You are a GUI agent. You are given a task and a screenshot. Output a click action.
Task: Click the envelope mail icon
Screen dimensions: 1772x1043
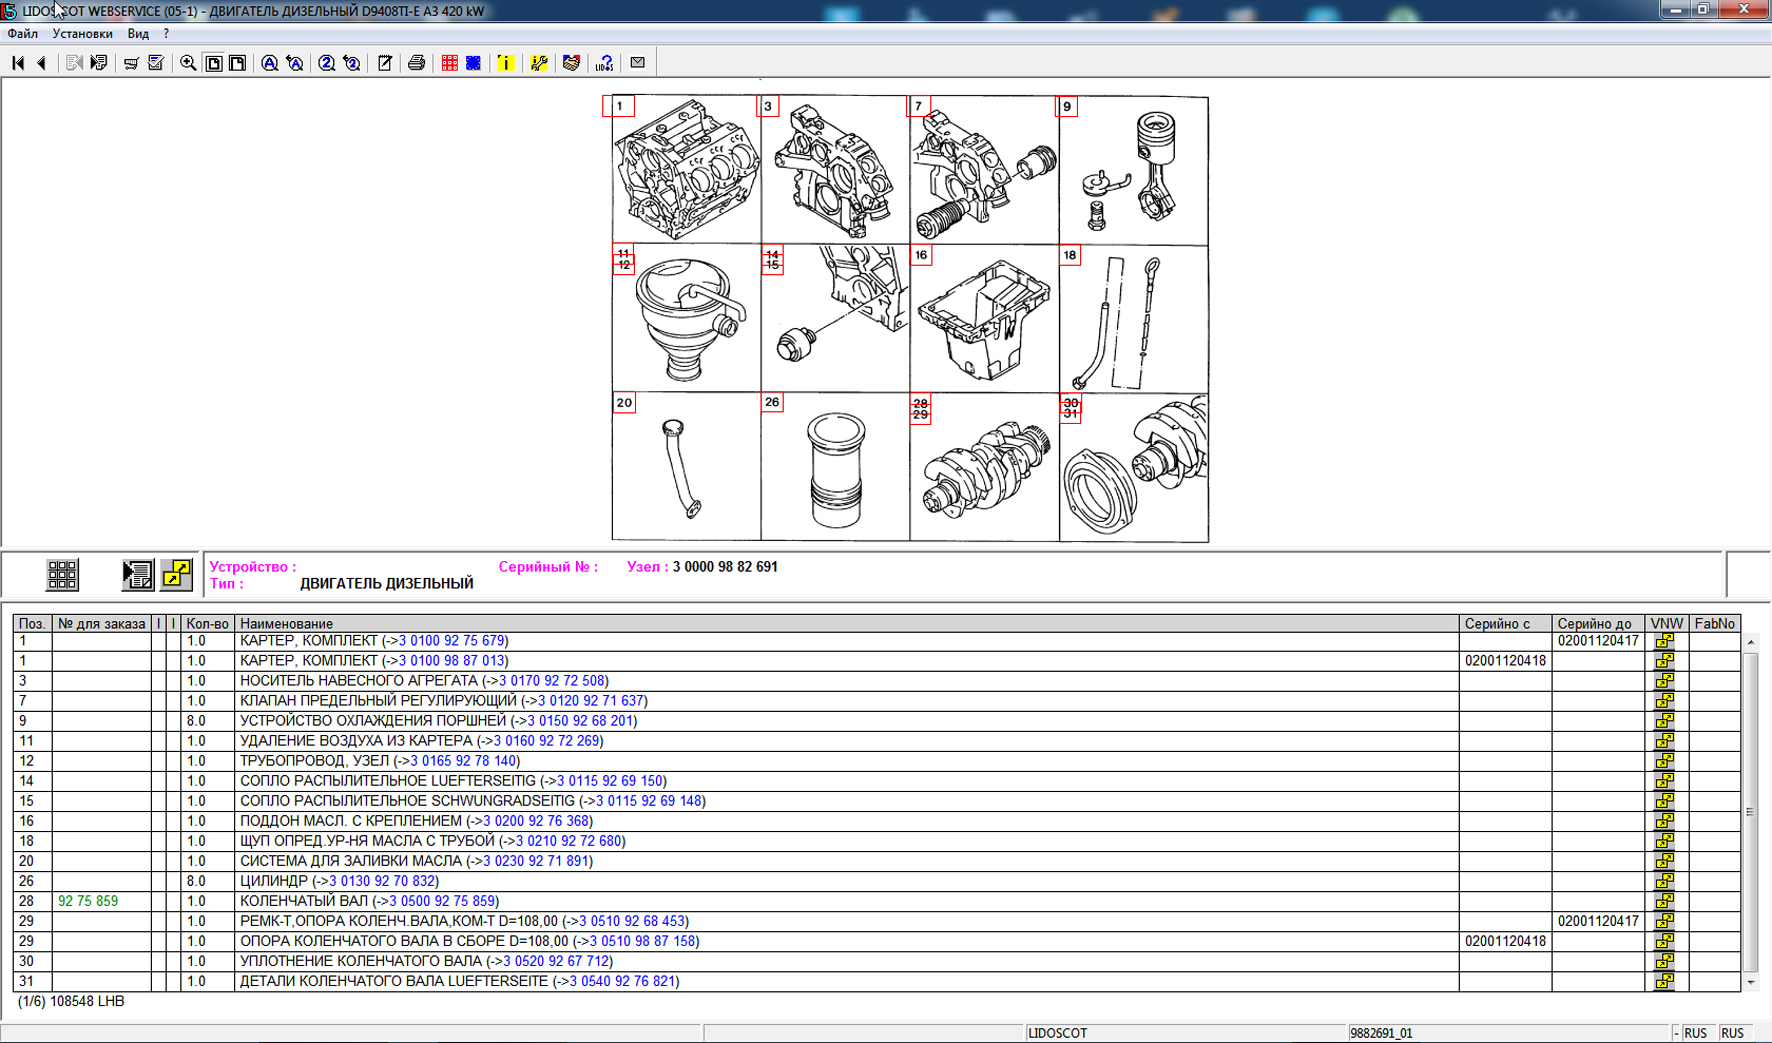pyautogui.click(x=637, y=63)
